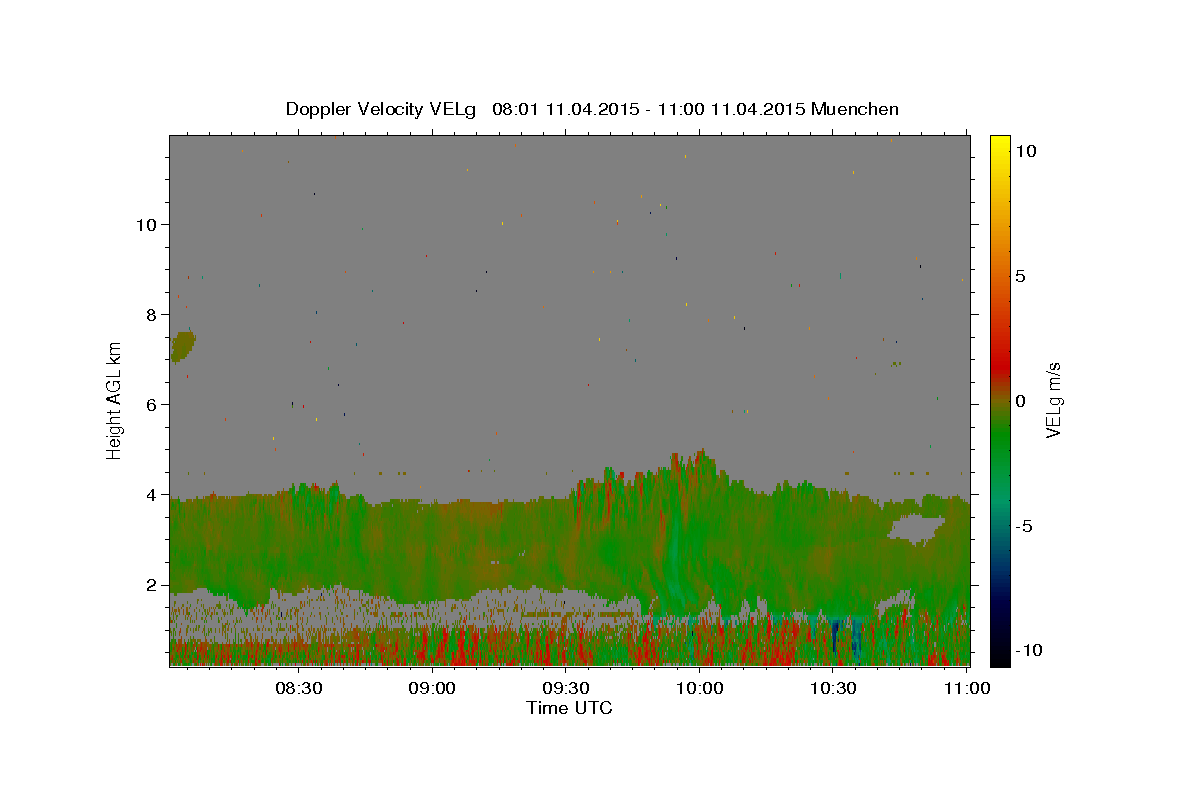Click the black bottom of the colorbar
This screenshot has height=800, width=1200.
[x=999, y=657]
